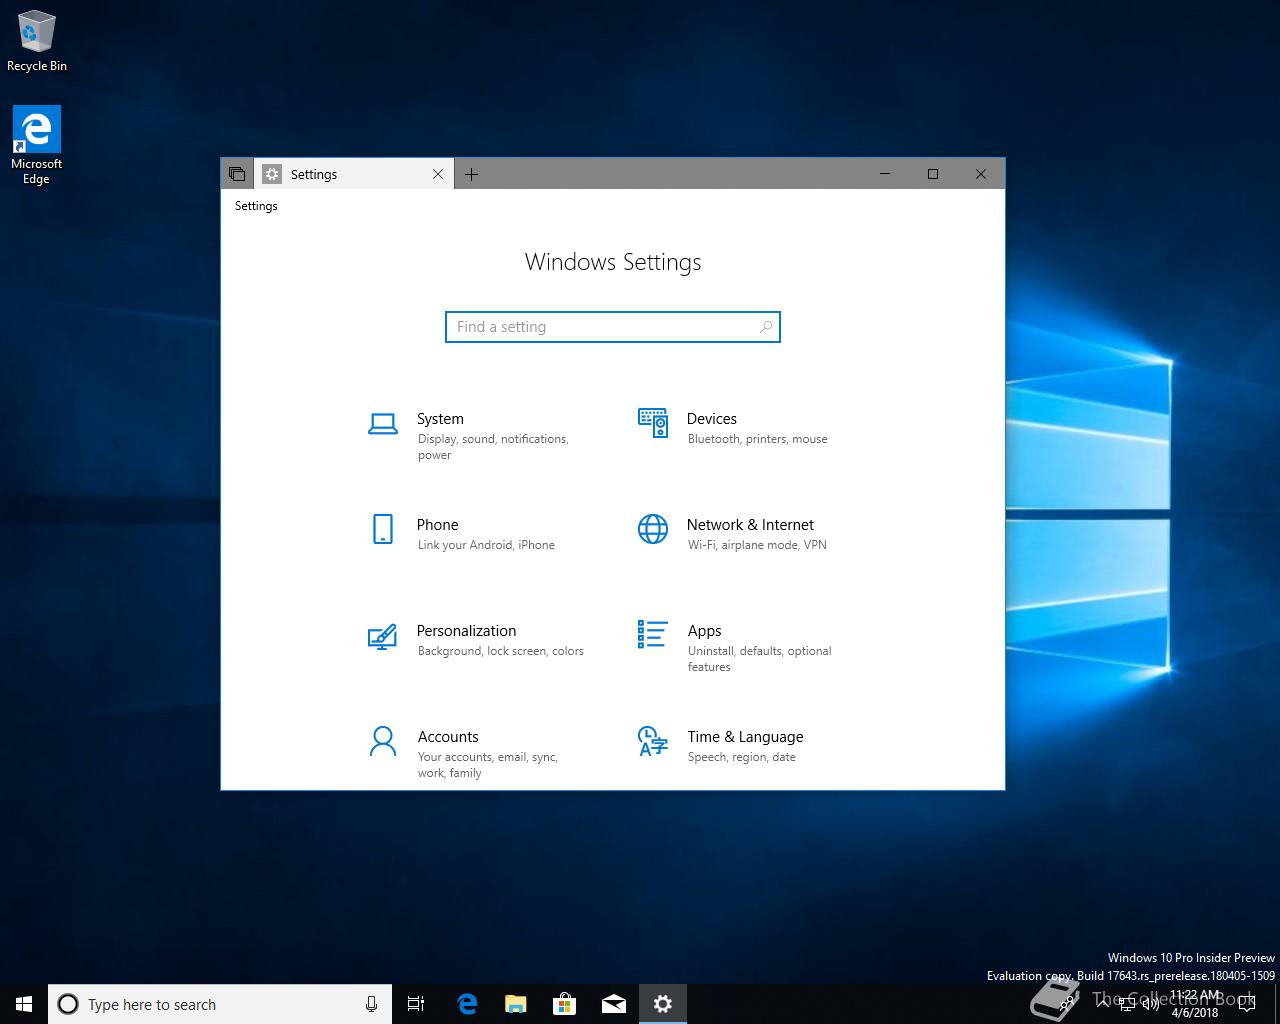Open the Phone icon in Settings

tap(382, 528)
